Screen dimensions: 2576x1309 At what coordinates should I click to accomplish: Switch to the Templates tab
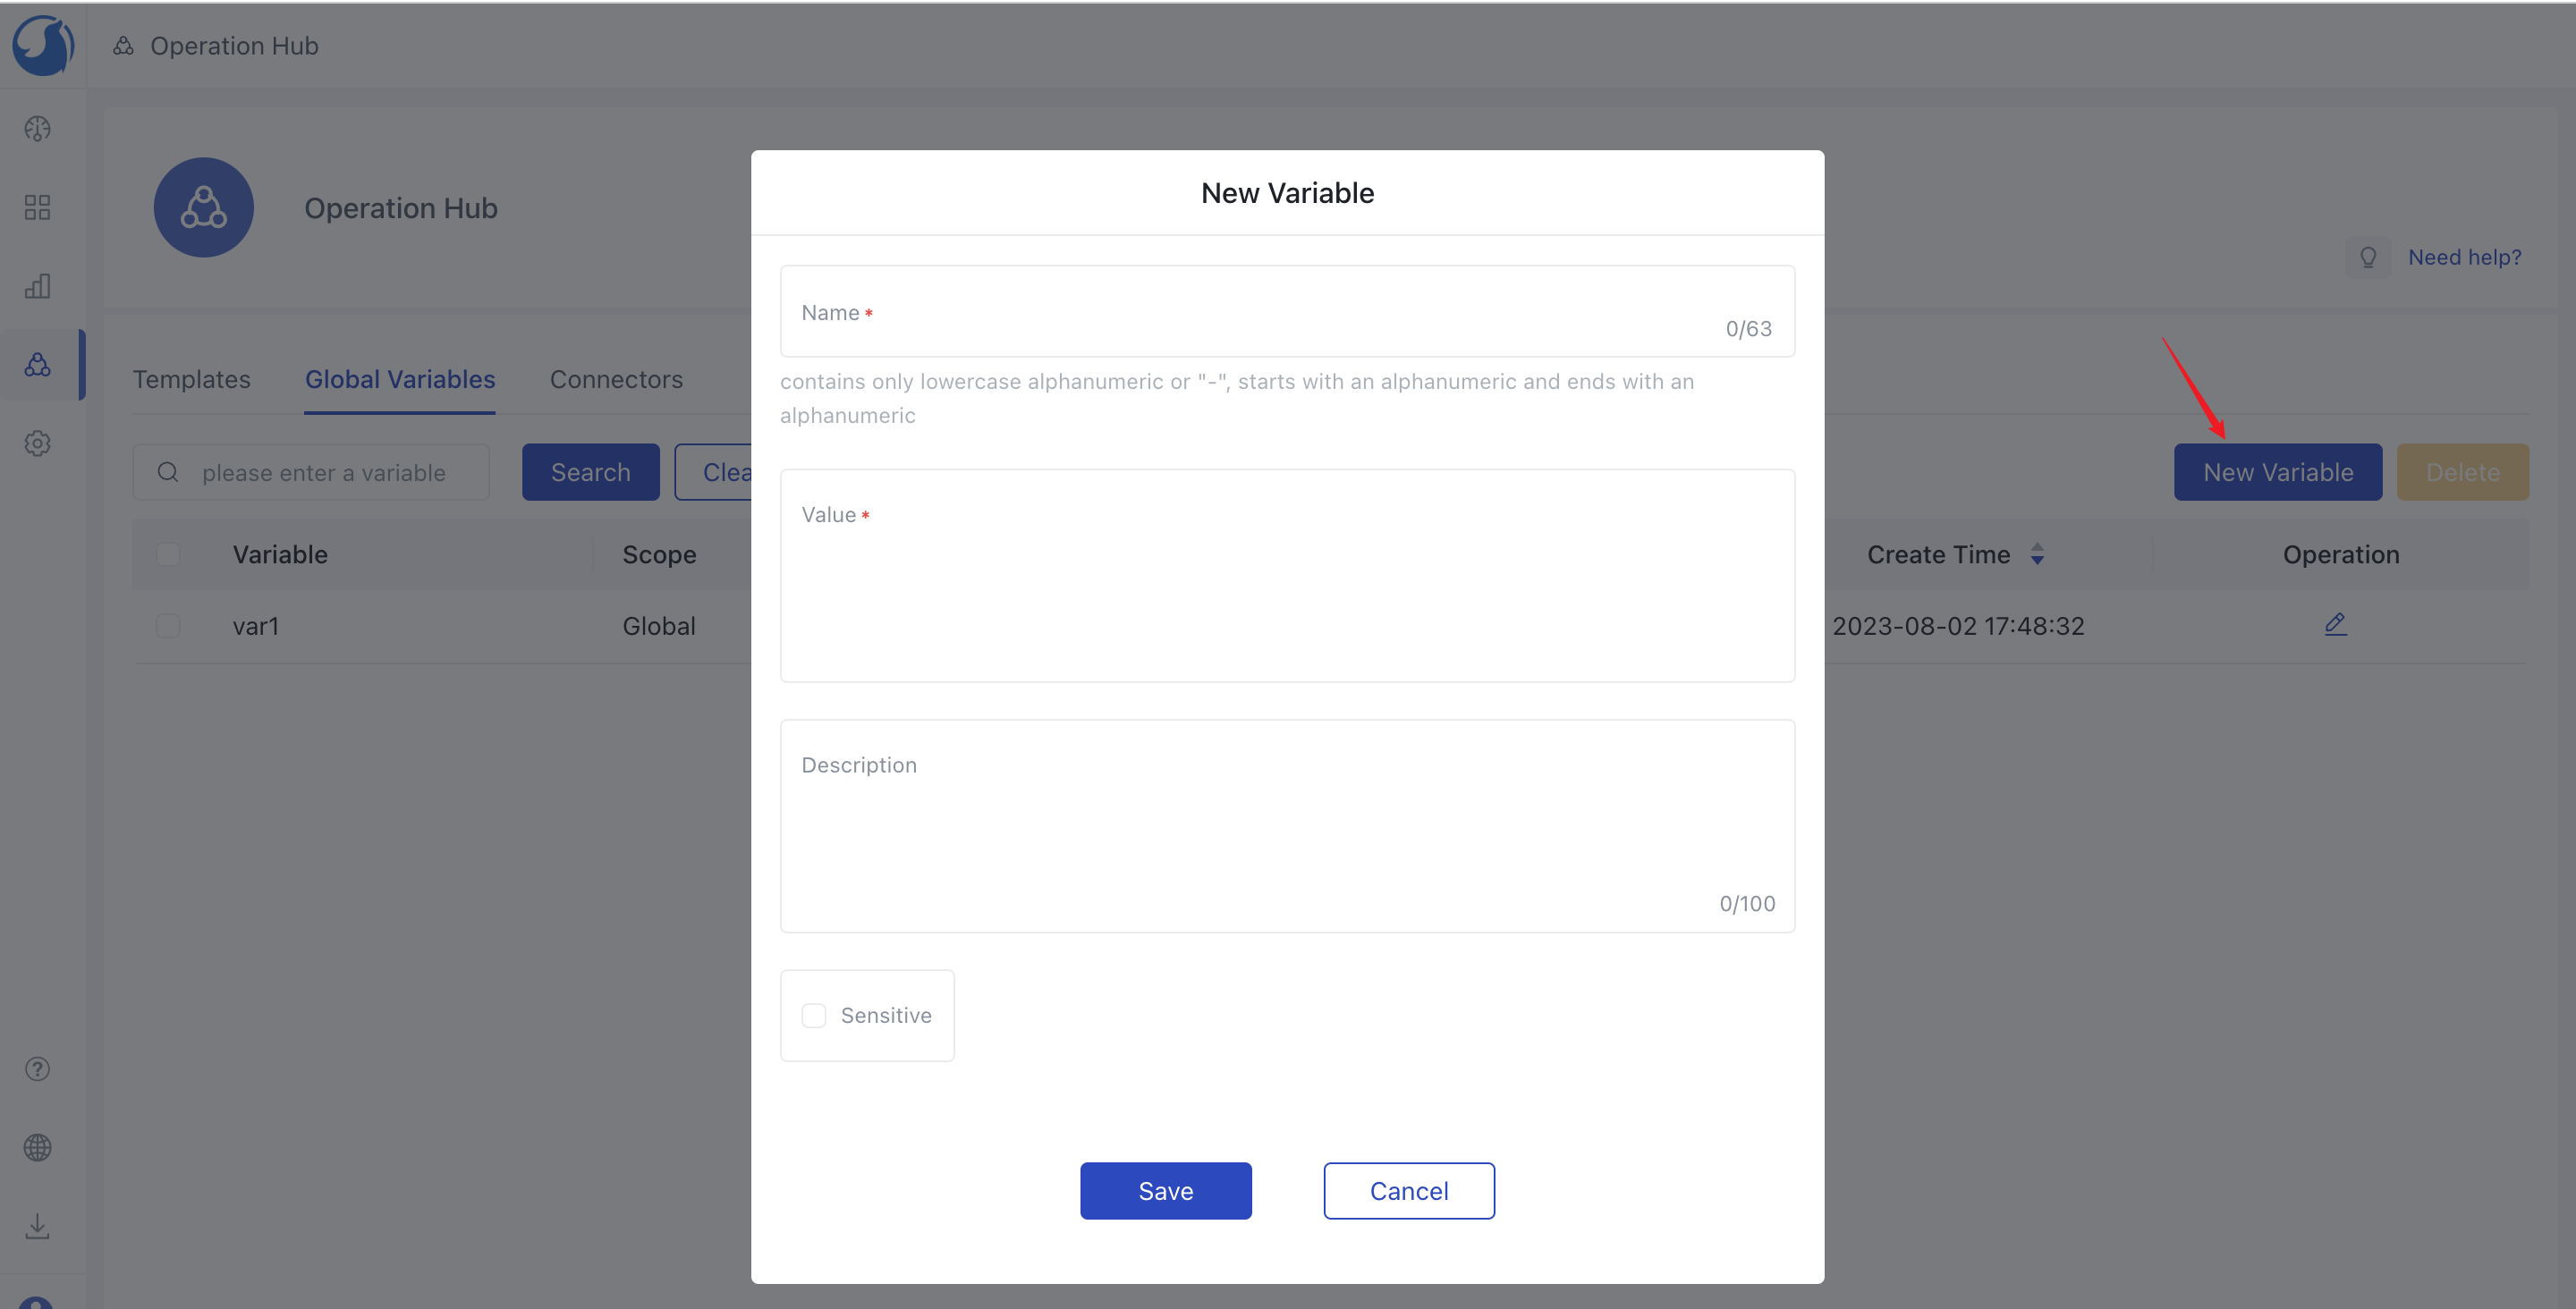tap(191, 377)
